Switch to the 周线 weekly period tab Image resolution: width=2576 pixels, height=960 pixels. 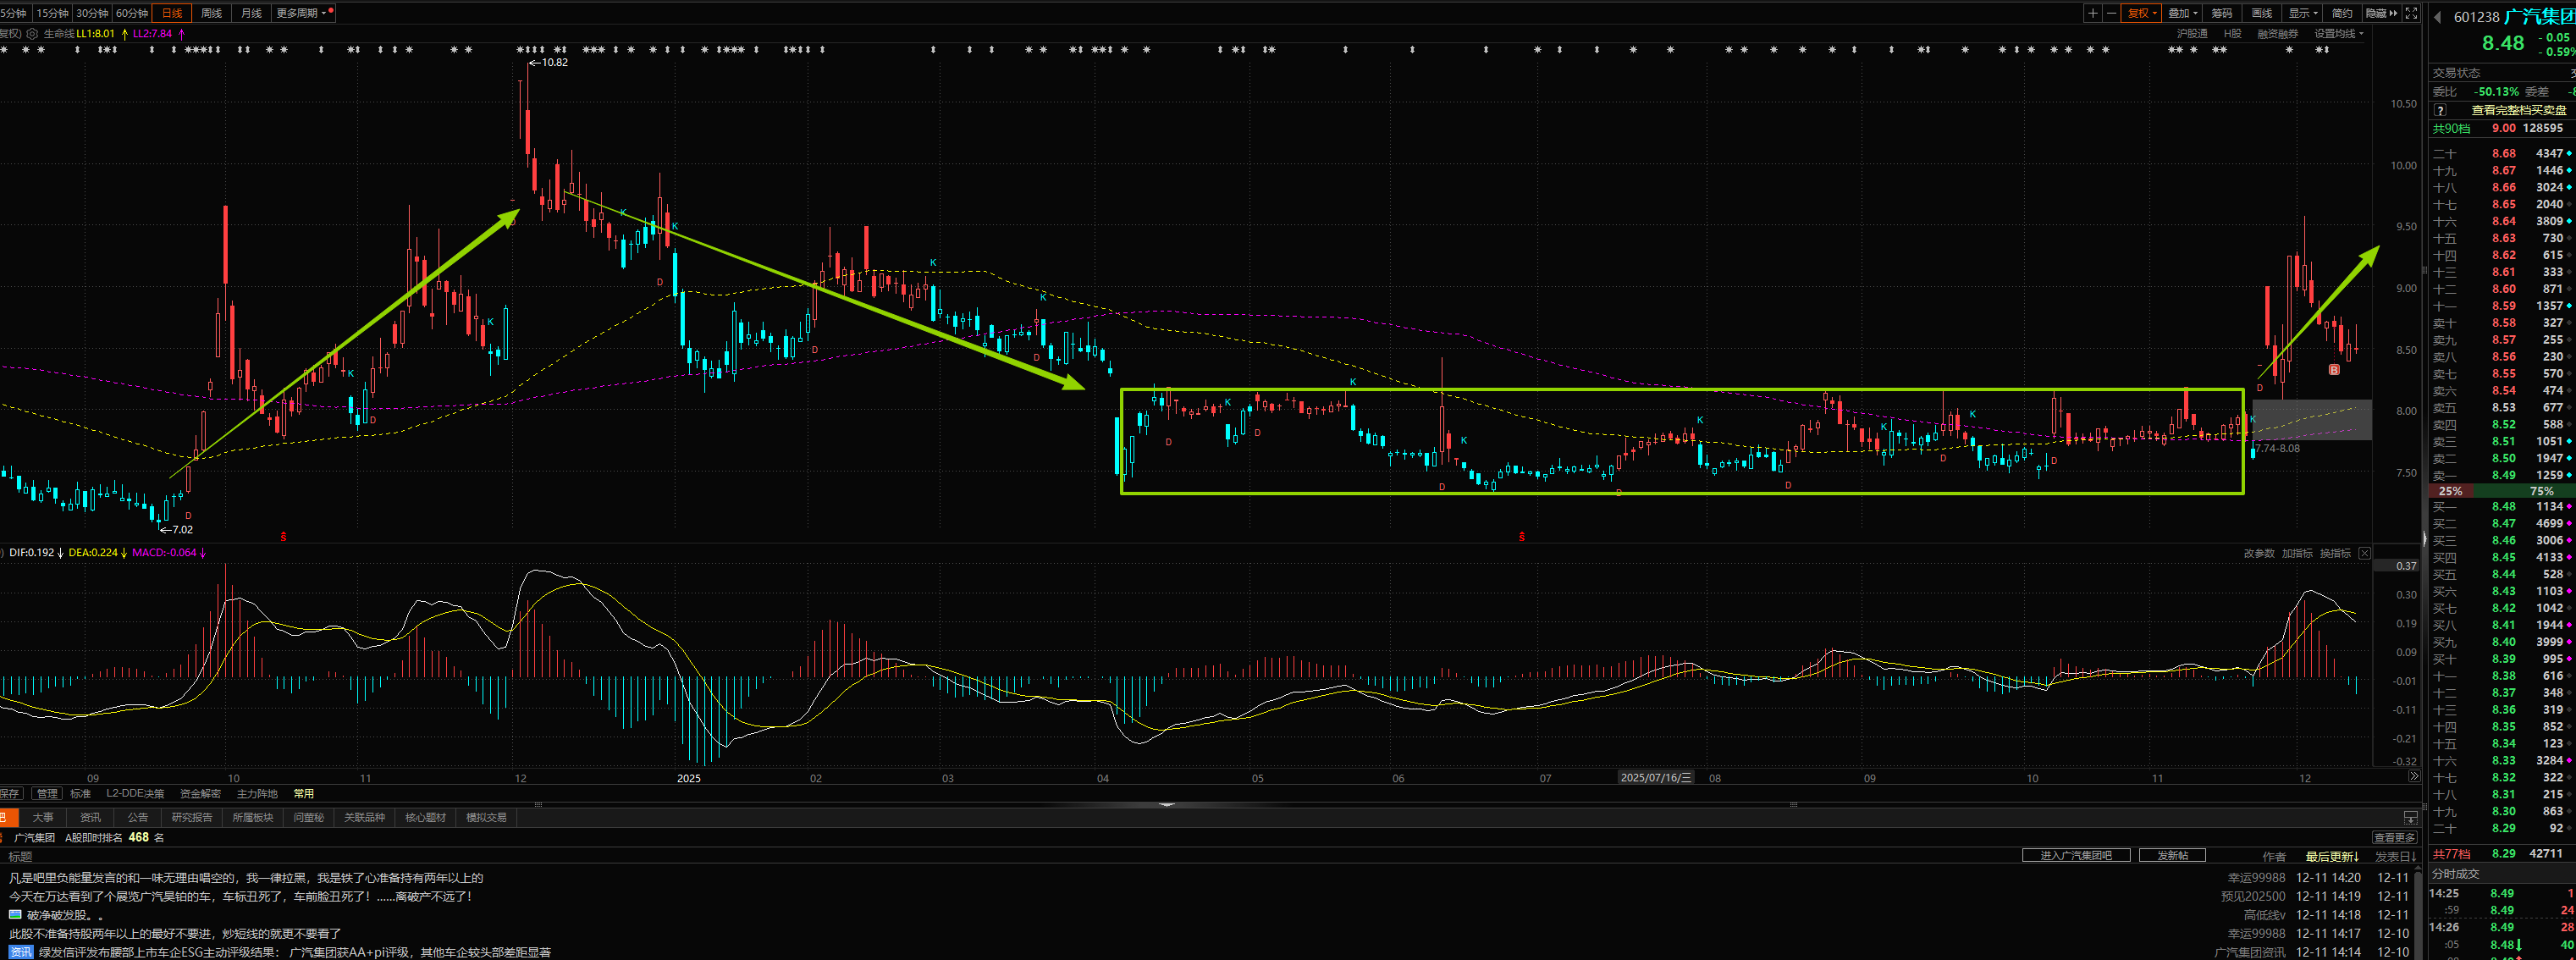[x=211, y=13]
